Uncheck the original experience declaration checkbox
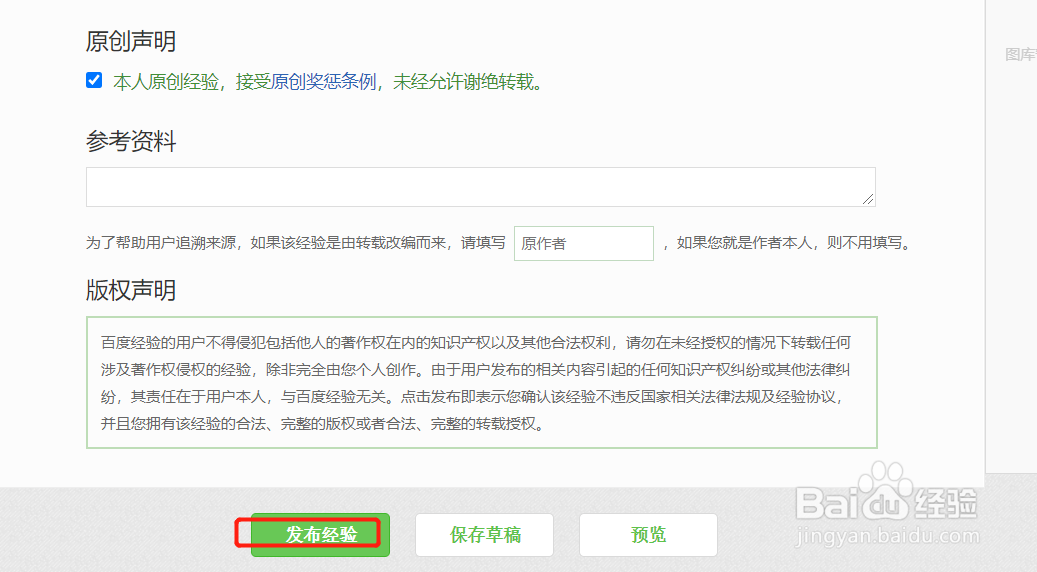 click(94, 80)
